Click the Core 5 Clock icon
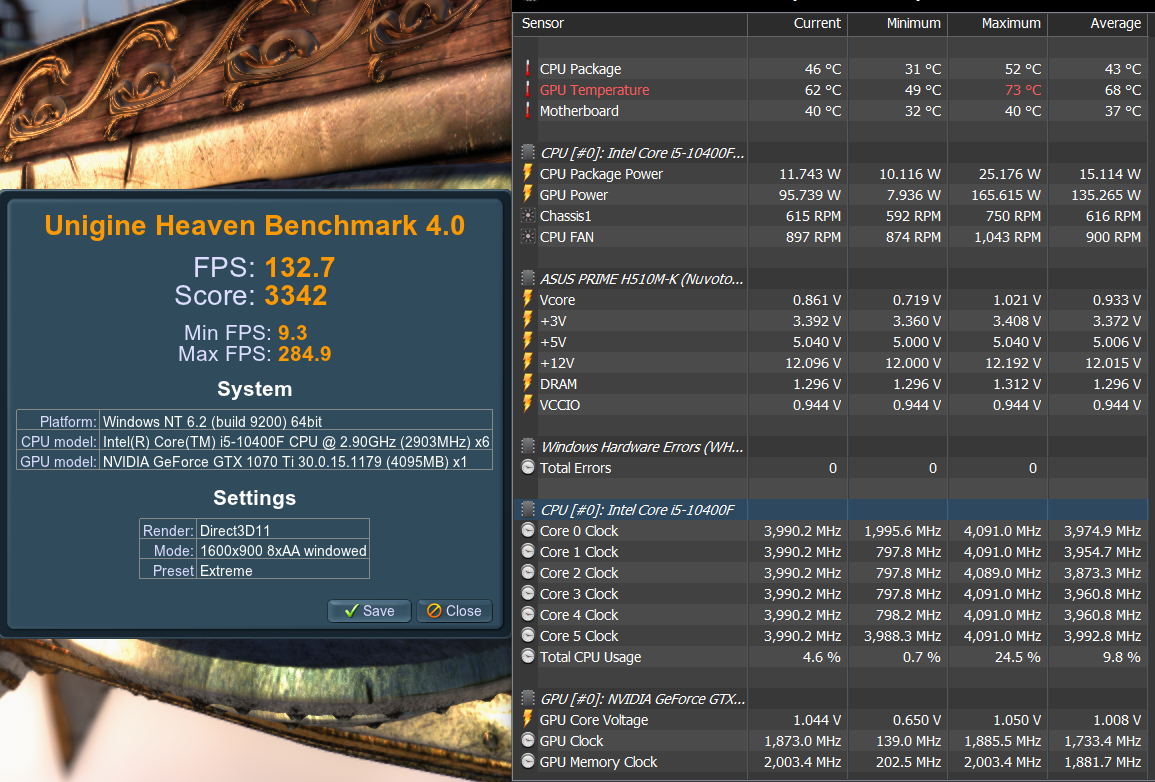 coord(527,635)
